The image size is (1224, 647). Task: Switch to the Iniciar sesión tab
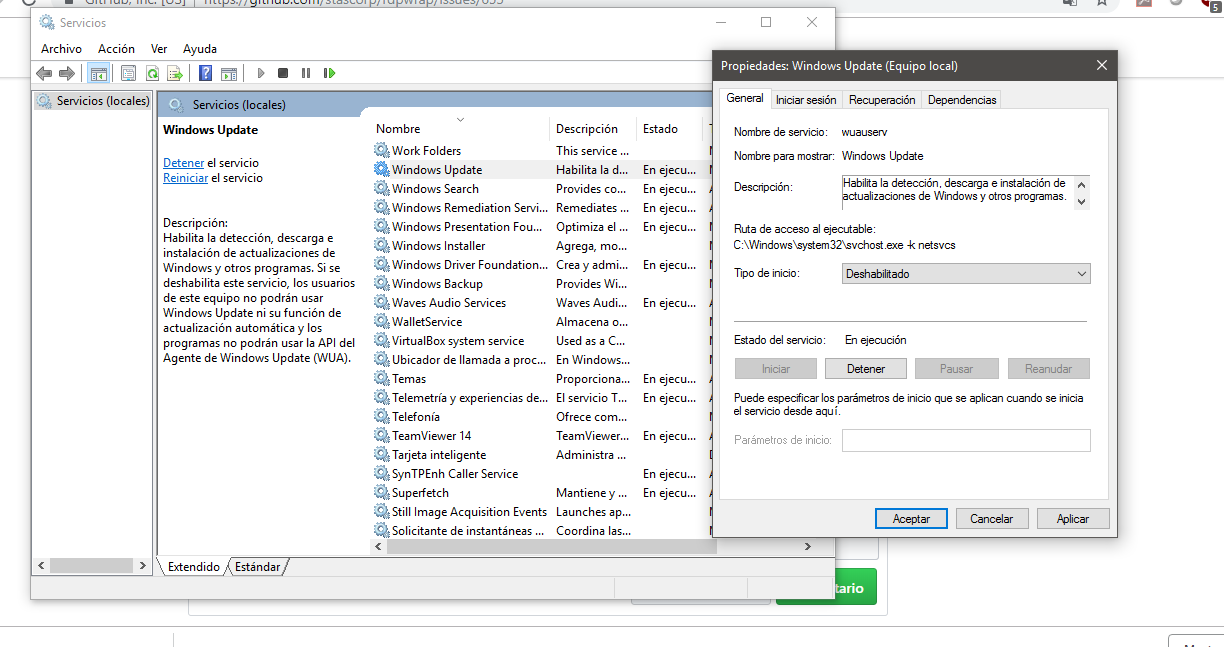[x=806, y=100]
